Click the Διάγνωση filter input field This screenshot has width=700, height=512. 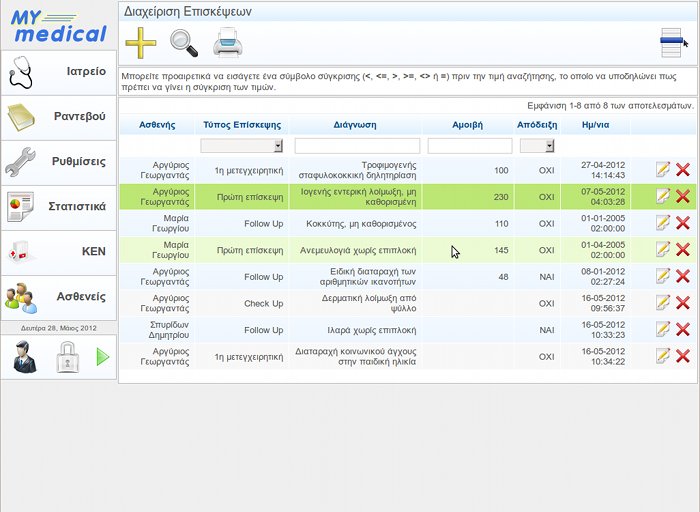pos(357,146)
